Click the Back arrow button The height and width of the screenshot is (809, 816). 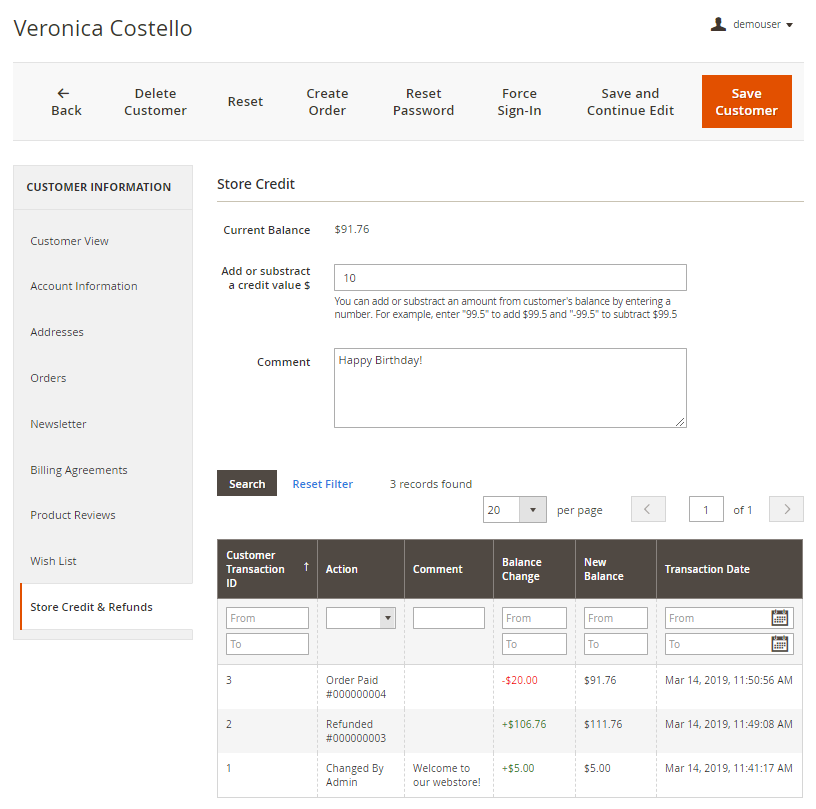pyautogui.click(x=66, y=102)
